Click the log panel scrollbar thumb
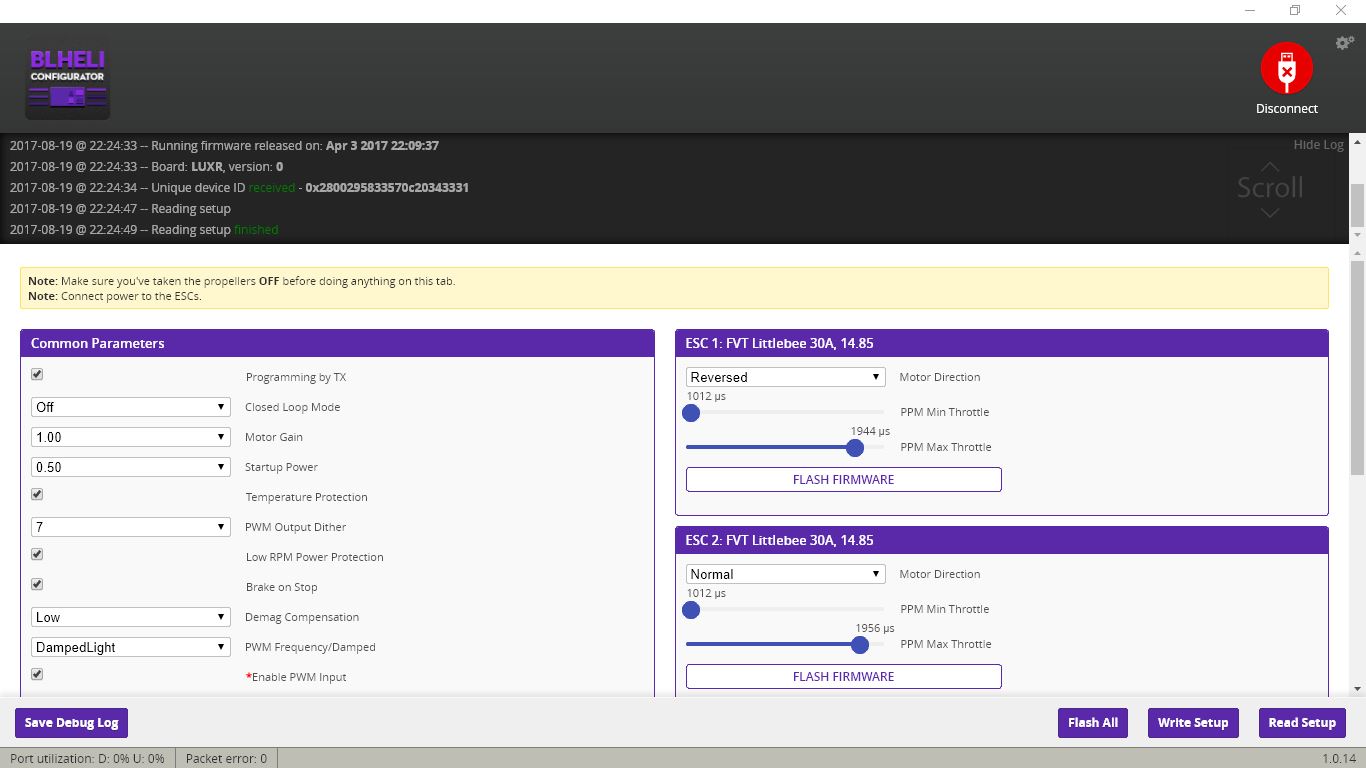Image resolution: width=1366 pixels, height=768 pixels. pos(1357,206)
